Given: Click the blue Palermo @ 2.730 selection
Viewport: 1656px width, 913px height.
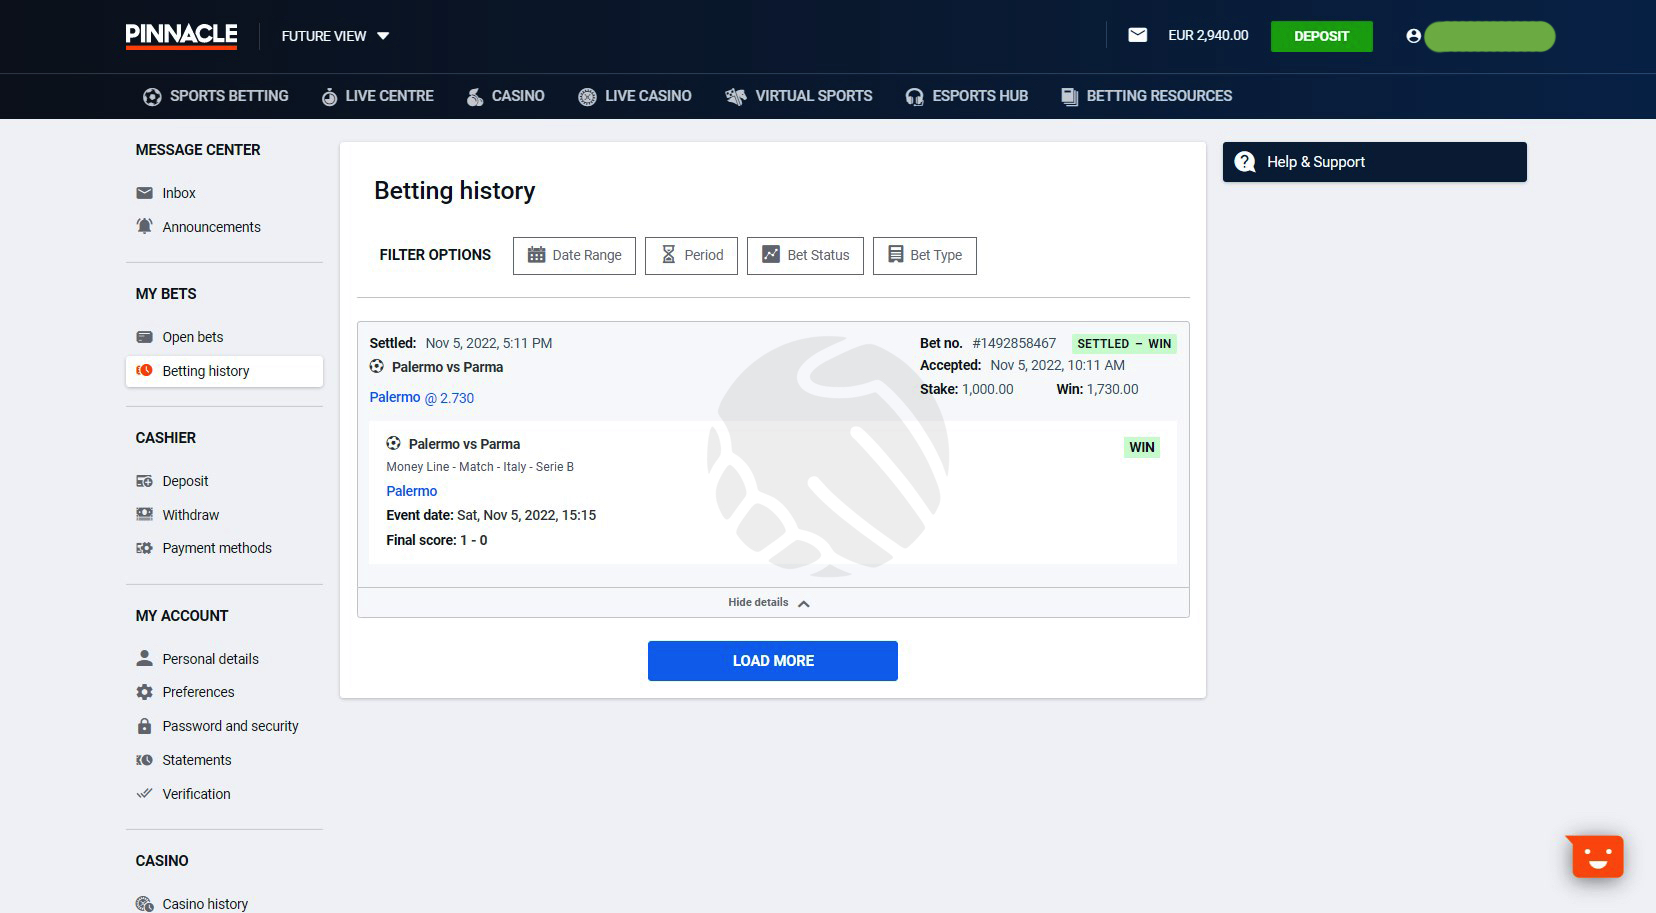Looking at the screenshot, I should (x=422, y=398).
